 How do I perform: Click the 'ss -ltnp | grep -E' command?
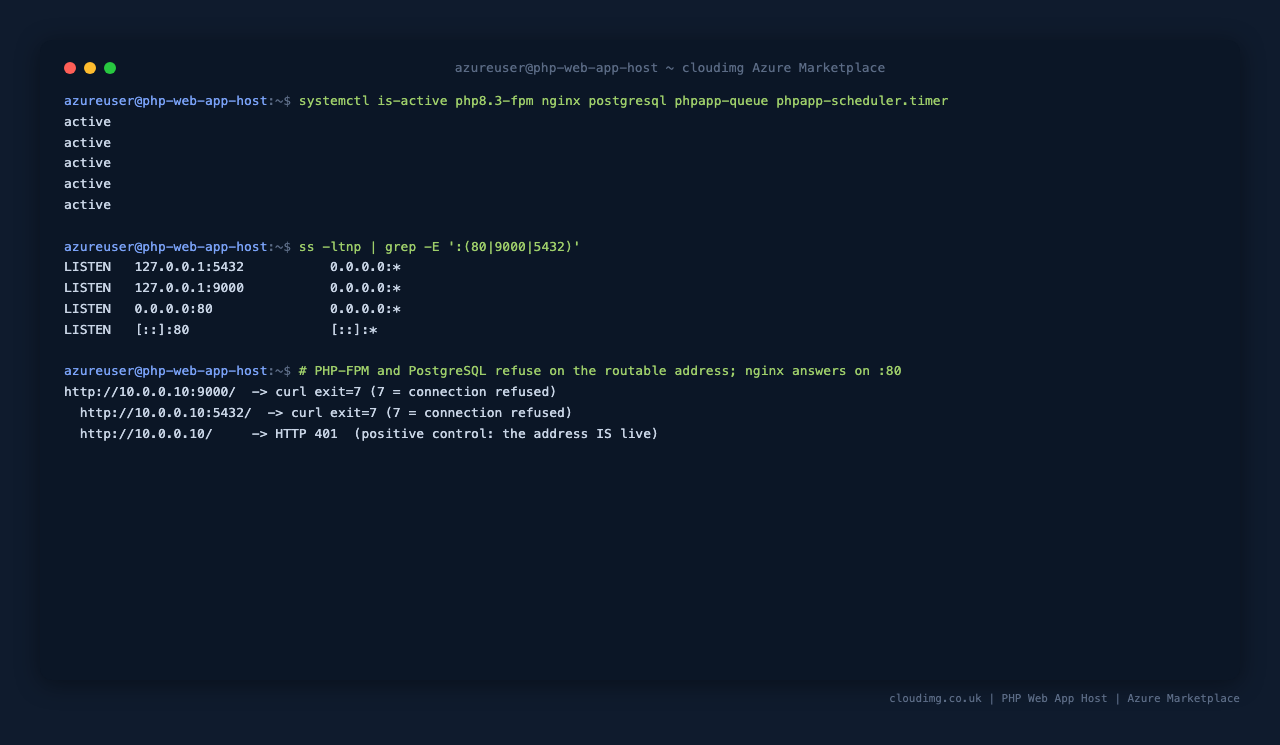coord(439,247)
